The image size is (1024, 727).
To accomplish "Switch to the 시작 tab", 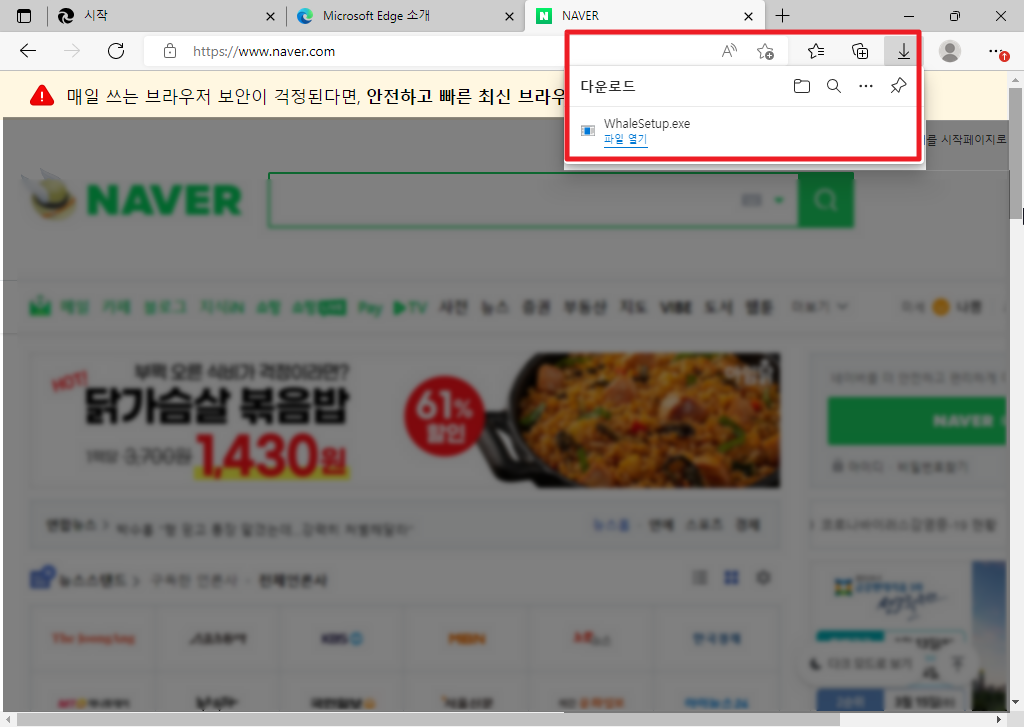I will 165,16.
